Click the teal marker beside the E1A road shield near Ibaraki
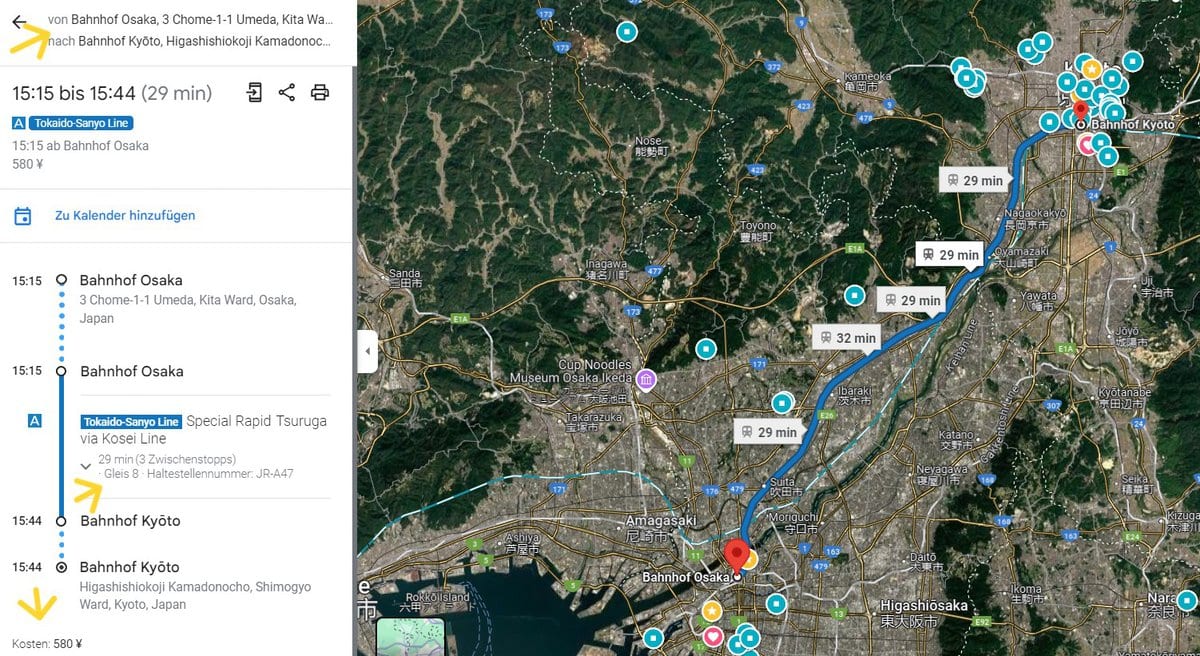The width and height of the screenshot is (1200, 656). coord(854,295)
